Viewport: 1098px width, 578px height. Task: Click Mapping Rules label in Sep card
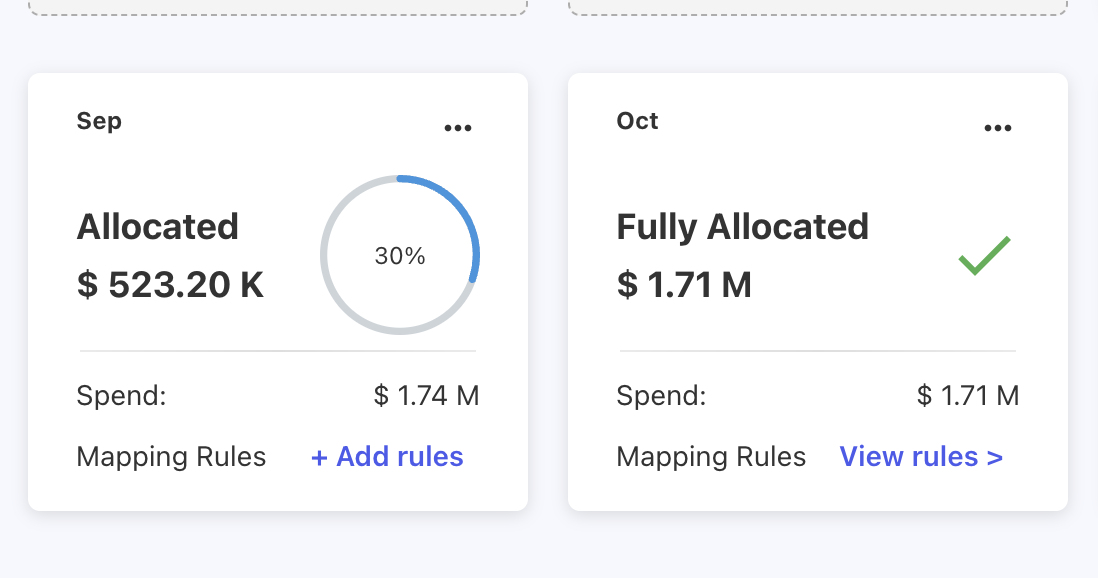(171, 457)
